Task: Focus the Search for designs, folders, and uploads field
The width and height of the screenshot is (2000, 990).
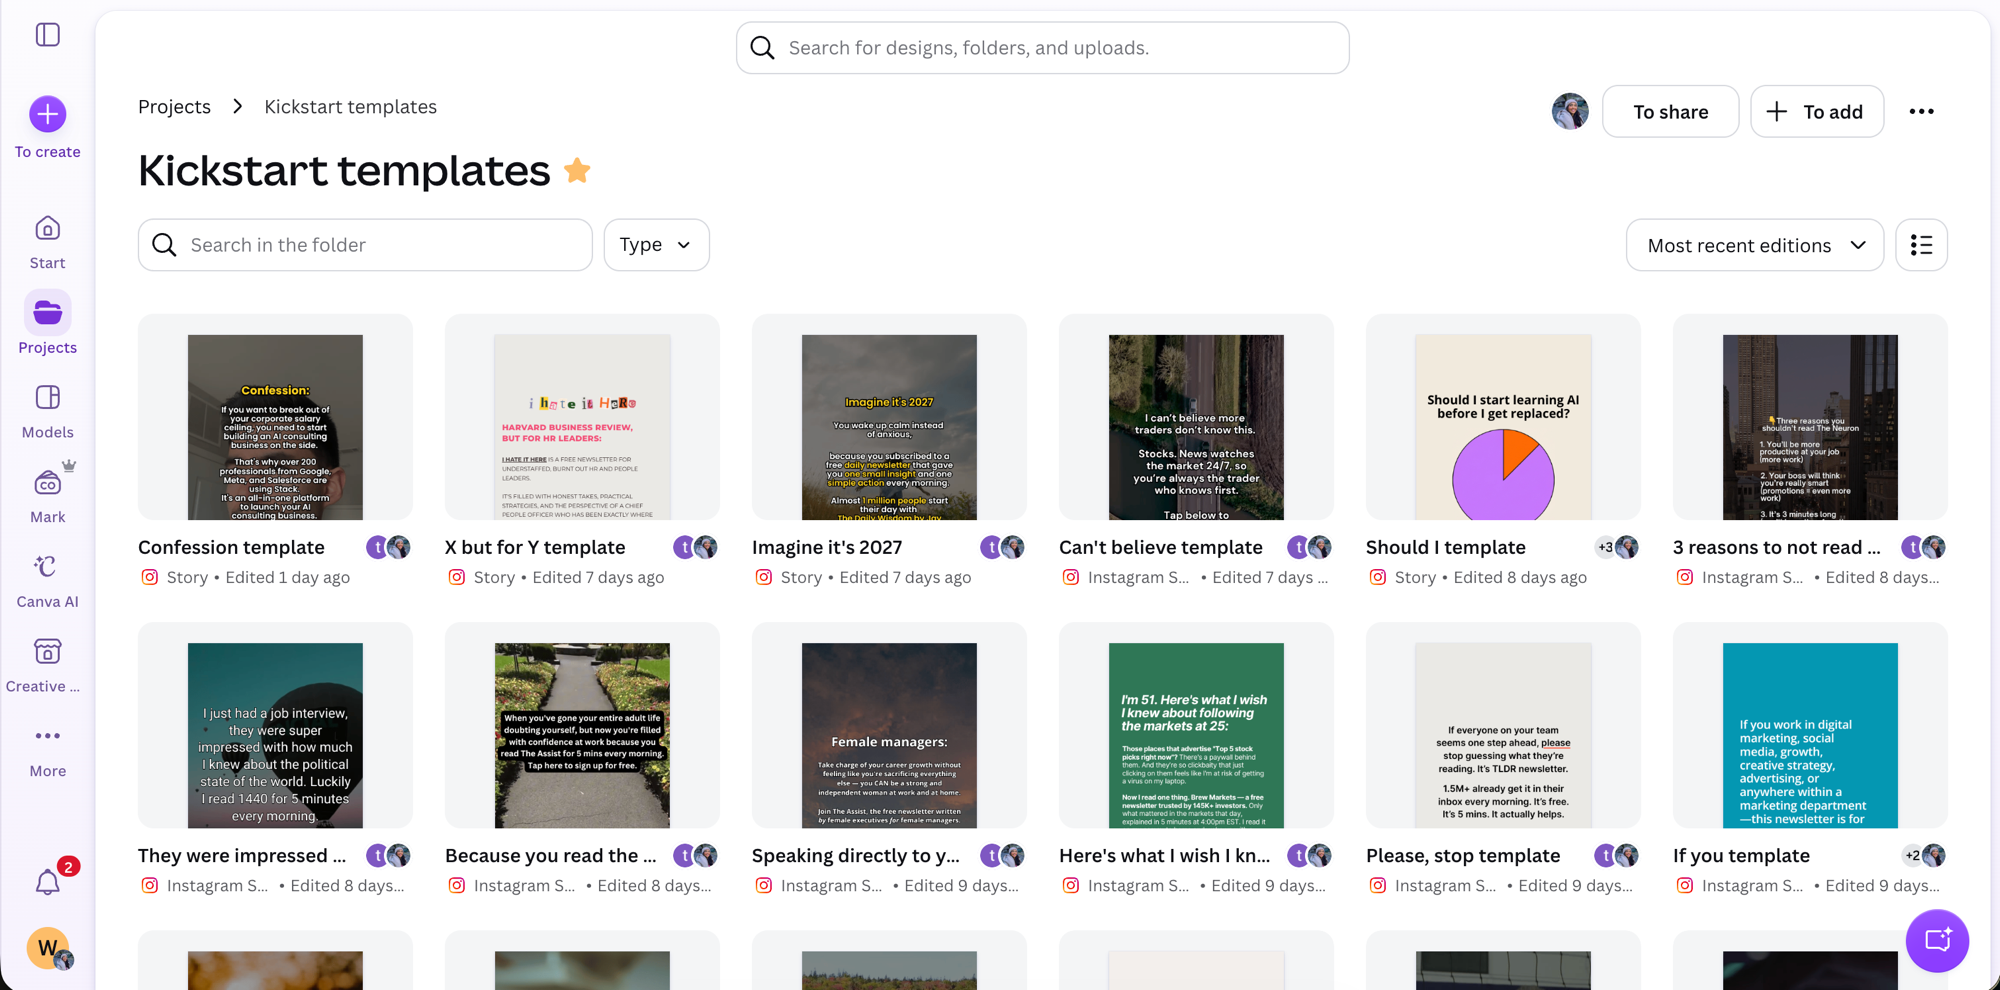Action: 1043,48
